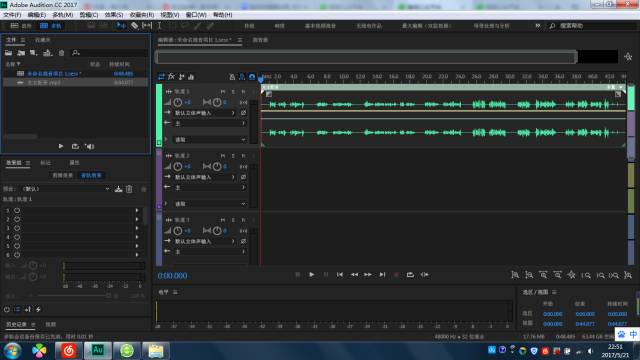Open Track 1 automation mode dropdown

(x=210, y=140)
